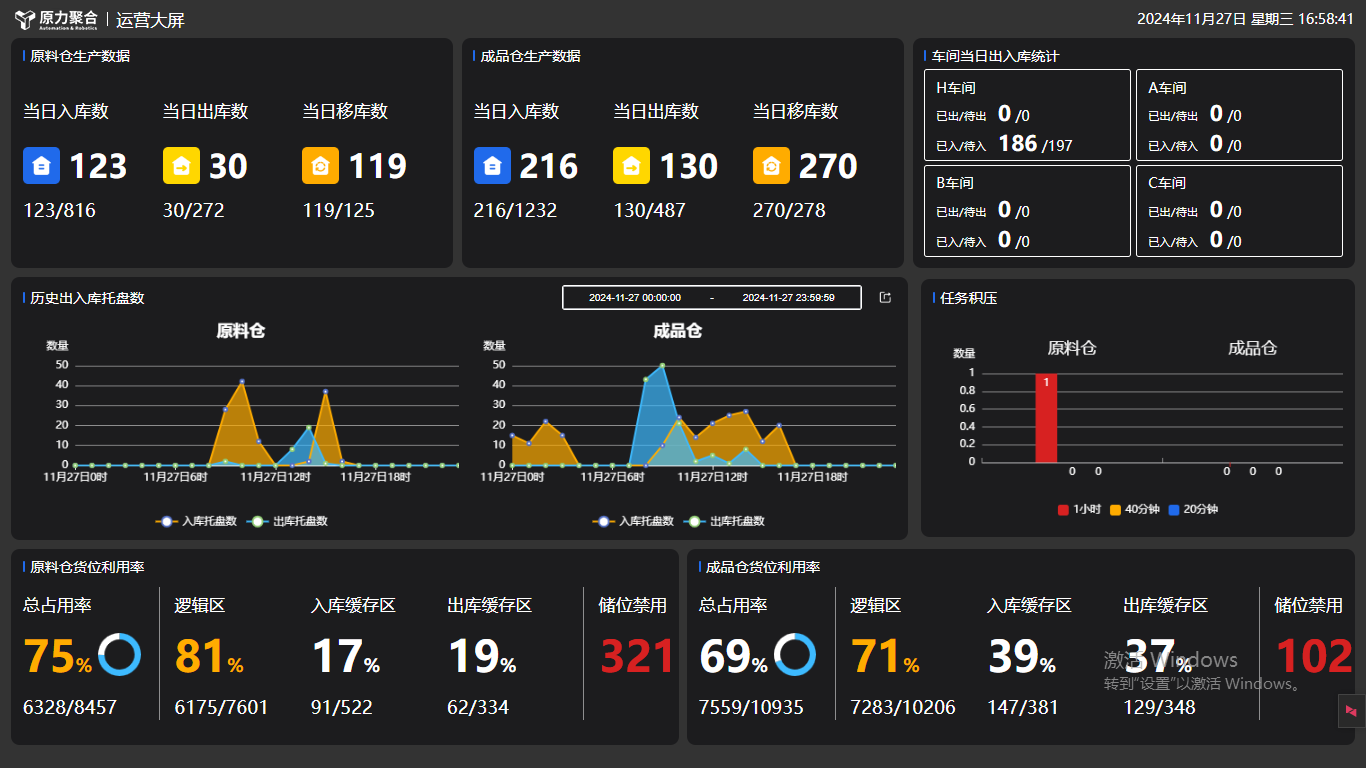
Task: Open the start date picker 2024-11-27 00:00:00
Action: tap(635, 298)
